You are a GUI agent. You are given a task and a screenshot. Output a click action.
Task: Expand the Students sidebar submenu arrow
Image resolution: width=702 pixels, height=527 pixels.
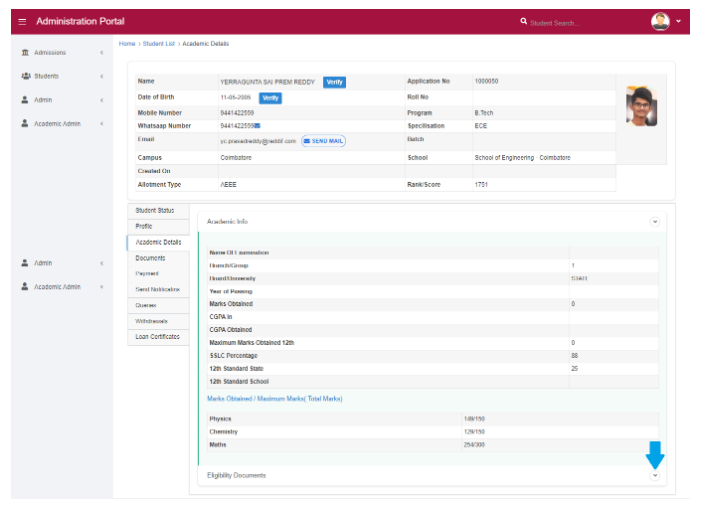pyautogui.click(x=101, y=76)
